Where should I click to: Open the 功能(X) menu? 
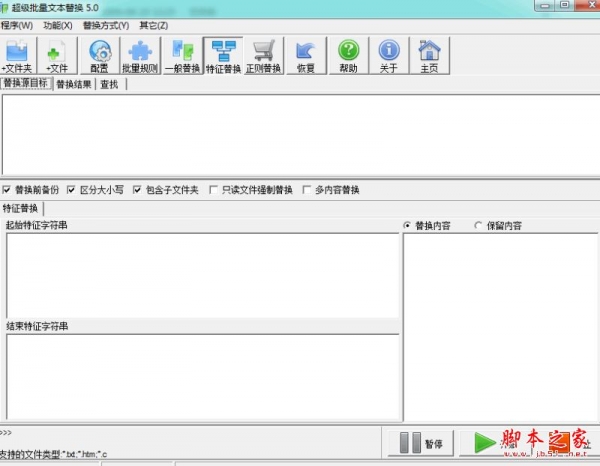tap(58, 26)
